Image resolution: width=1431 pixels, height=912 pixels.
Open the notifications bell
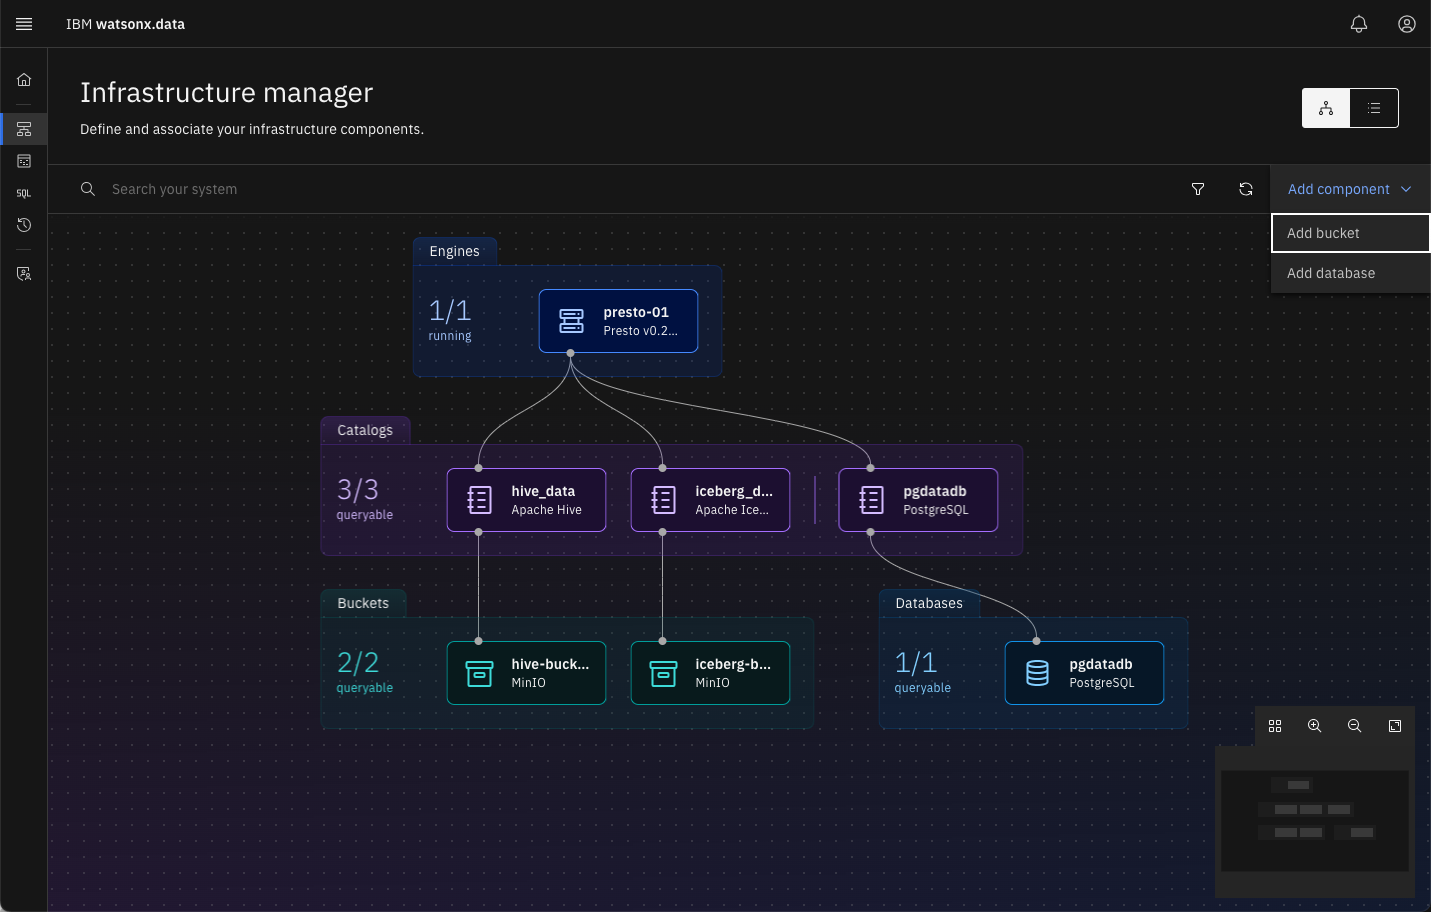1359,24
